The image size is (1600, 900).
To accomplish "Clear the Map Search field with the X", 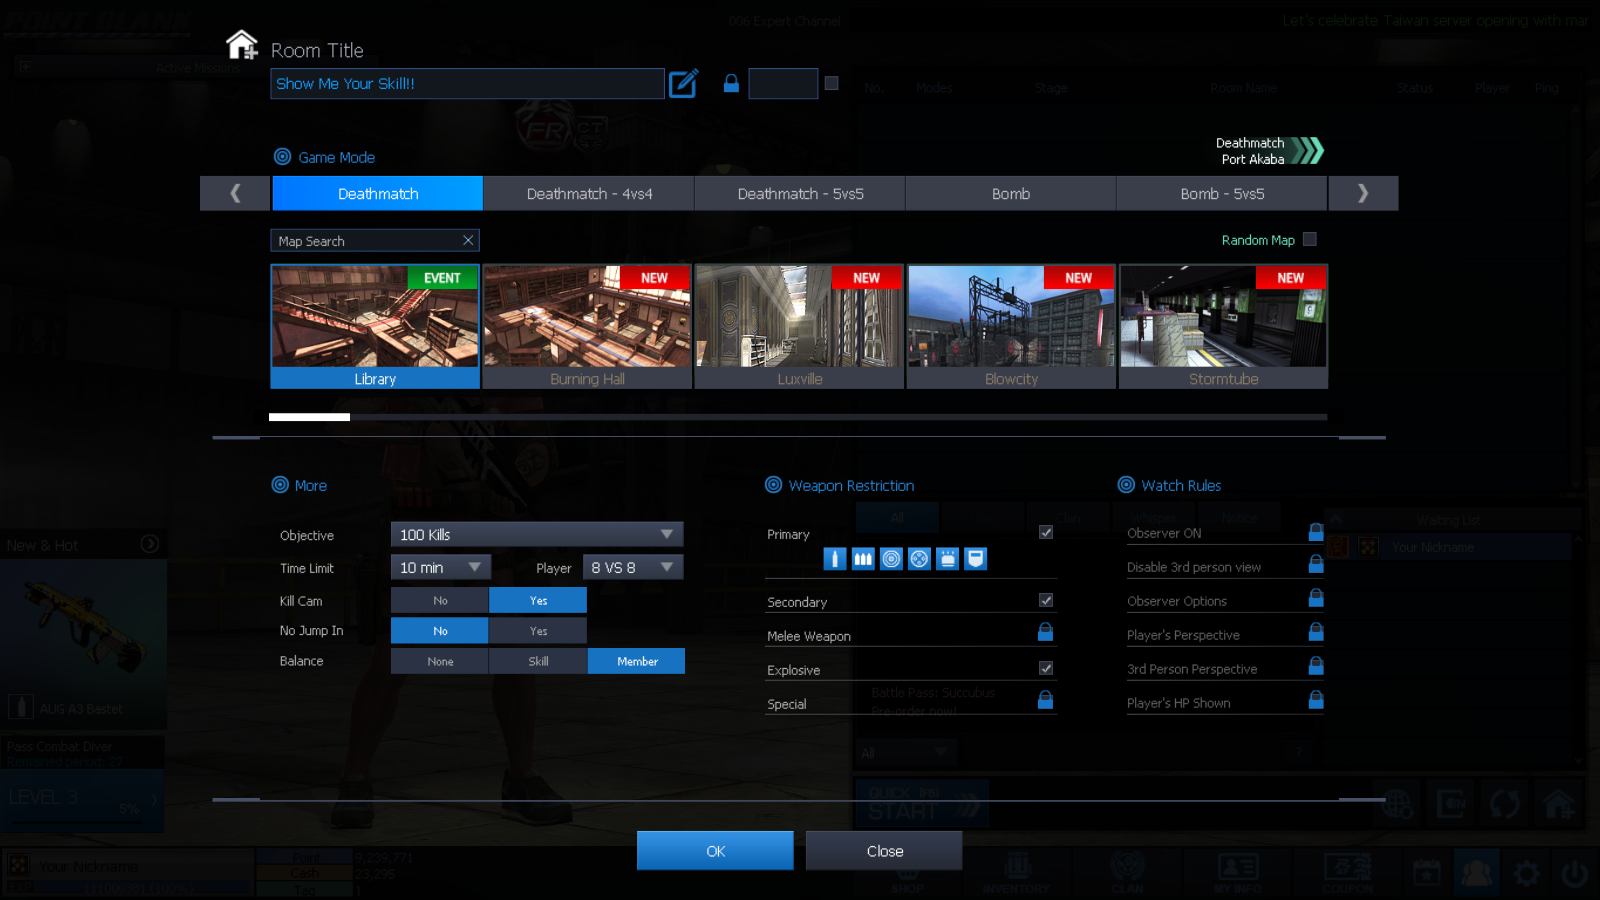I will [468, 240].
